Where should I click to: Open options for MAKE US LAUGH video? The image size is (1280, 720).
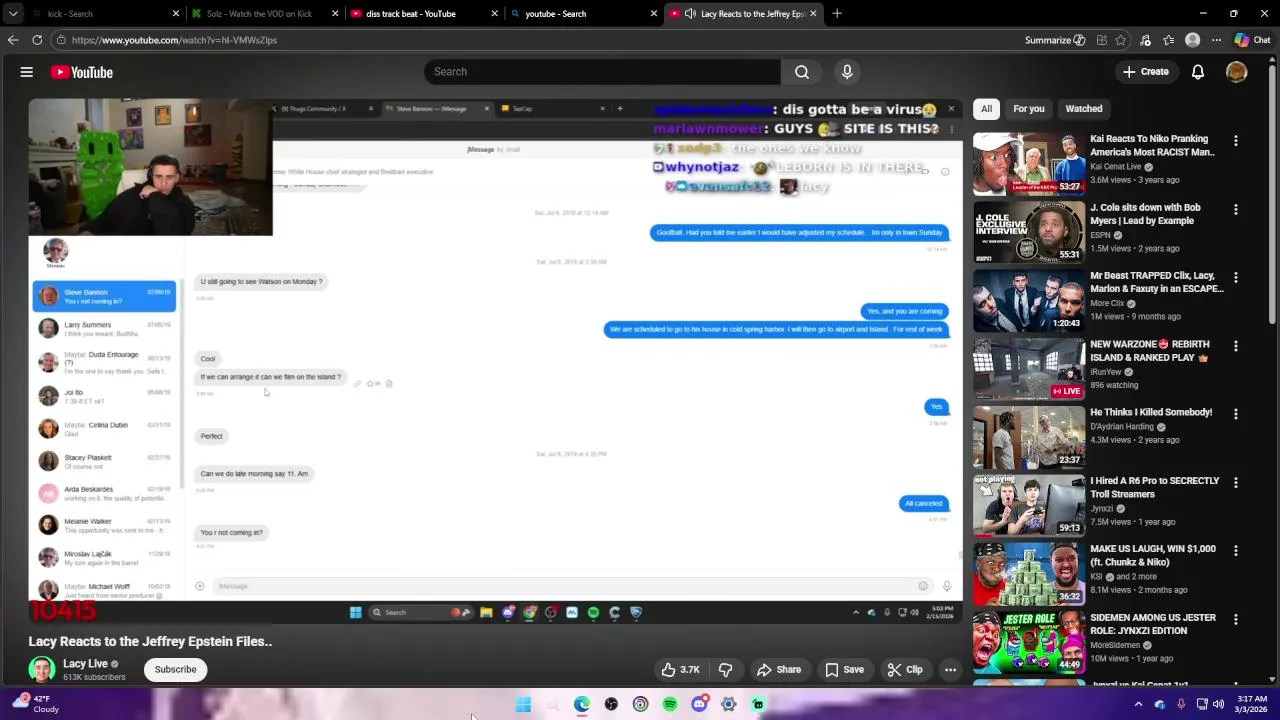point(1236,551)
